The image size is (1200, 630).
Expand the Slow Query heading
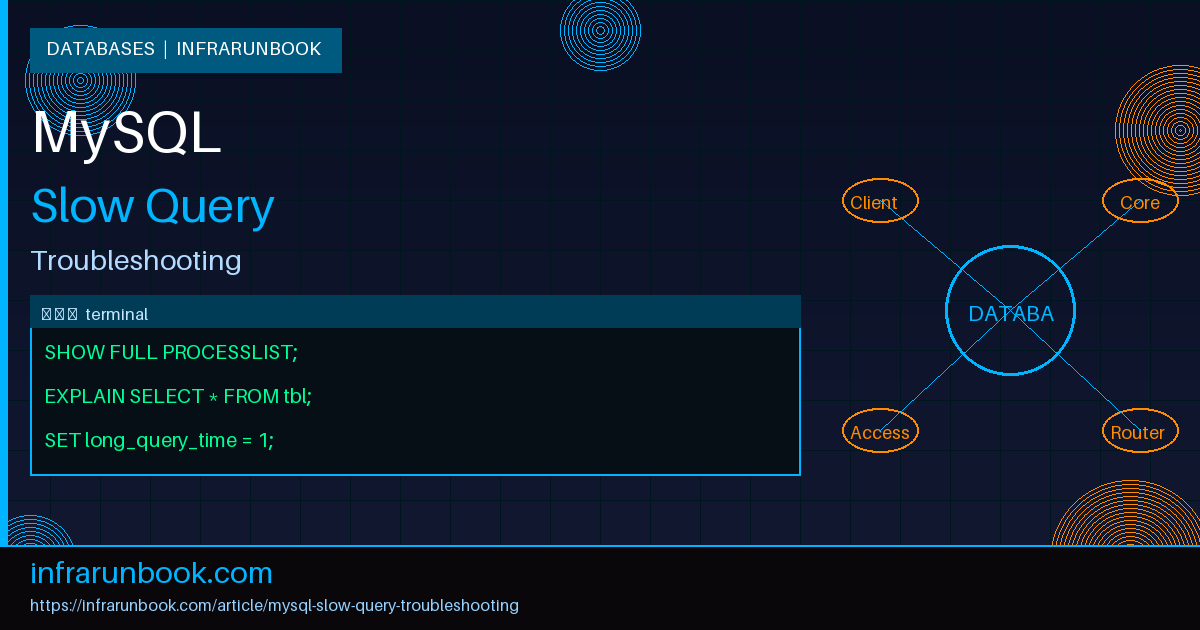point(152,206)
